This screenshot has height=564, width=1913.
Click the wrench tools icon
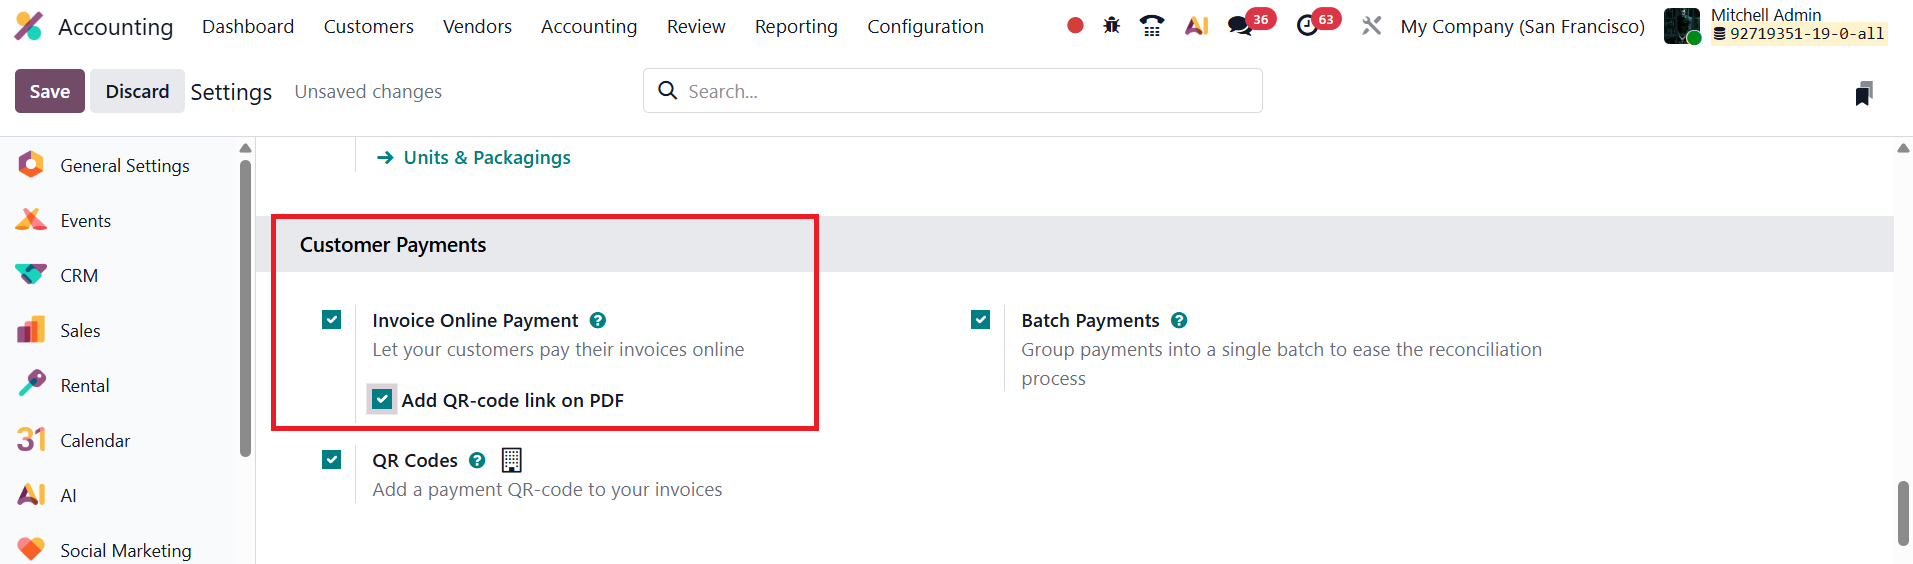[x=1371, y=26]
